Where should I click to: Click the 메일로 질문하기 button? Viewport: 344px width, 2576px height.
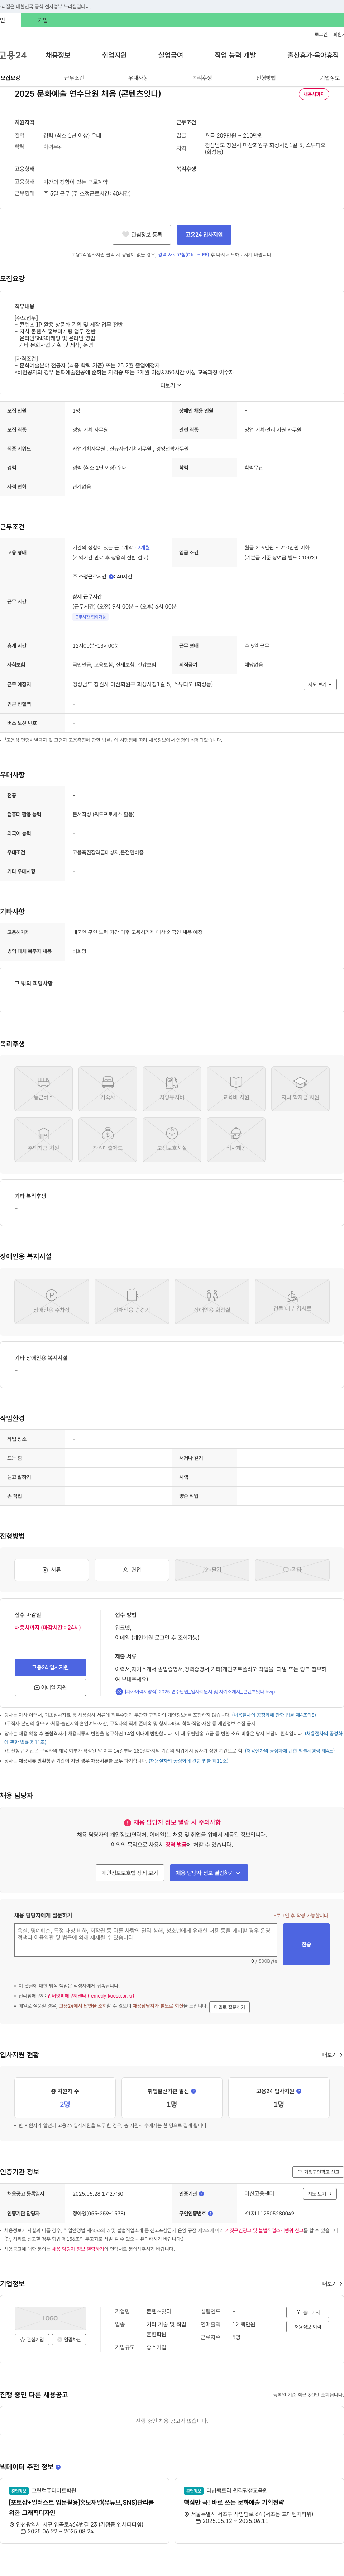[229, 2007]
